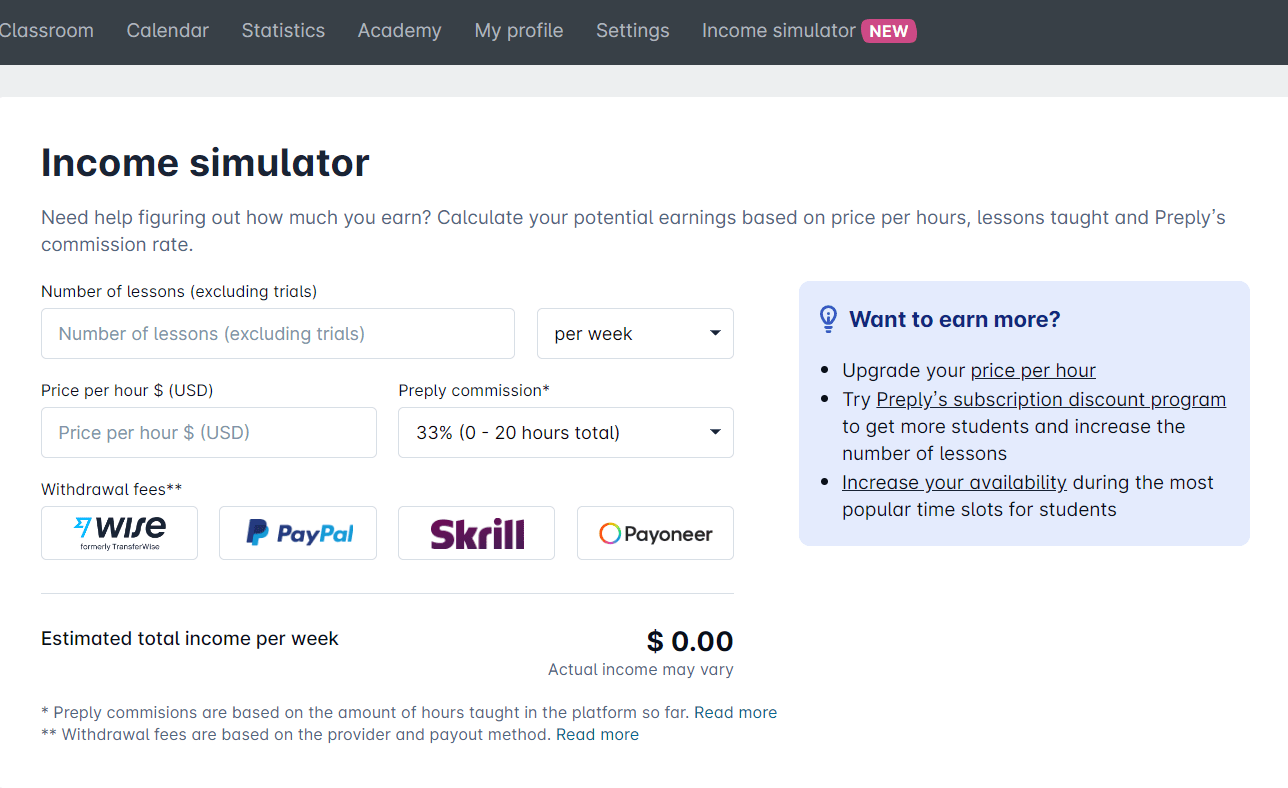Navigate to Settings in the top menu

click(633, 31)
